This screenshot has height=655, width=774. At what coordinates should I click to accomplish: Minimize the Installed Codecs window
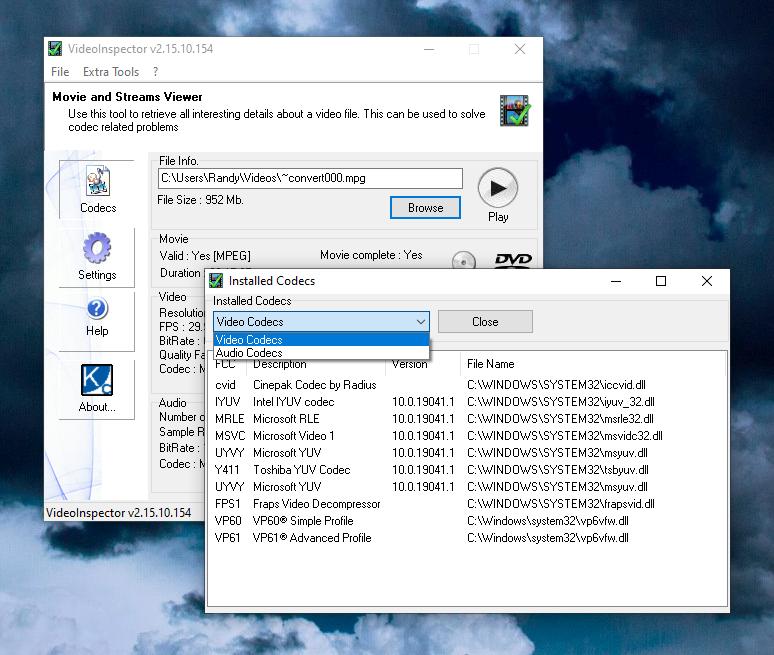point(616,281)
